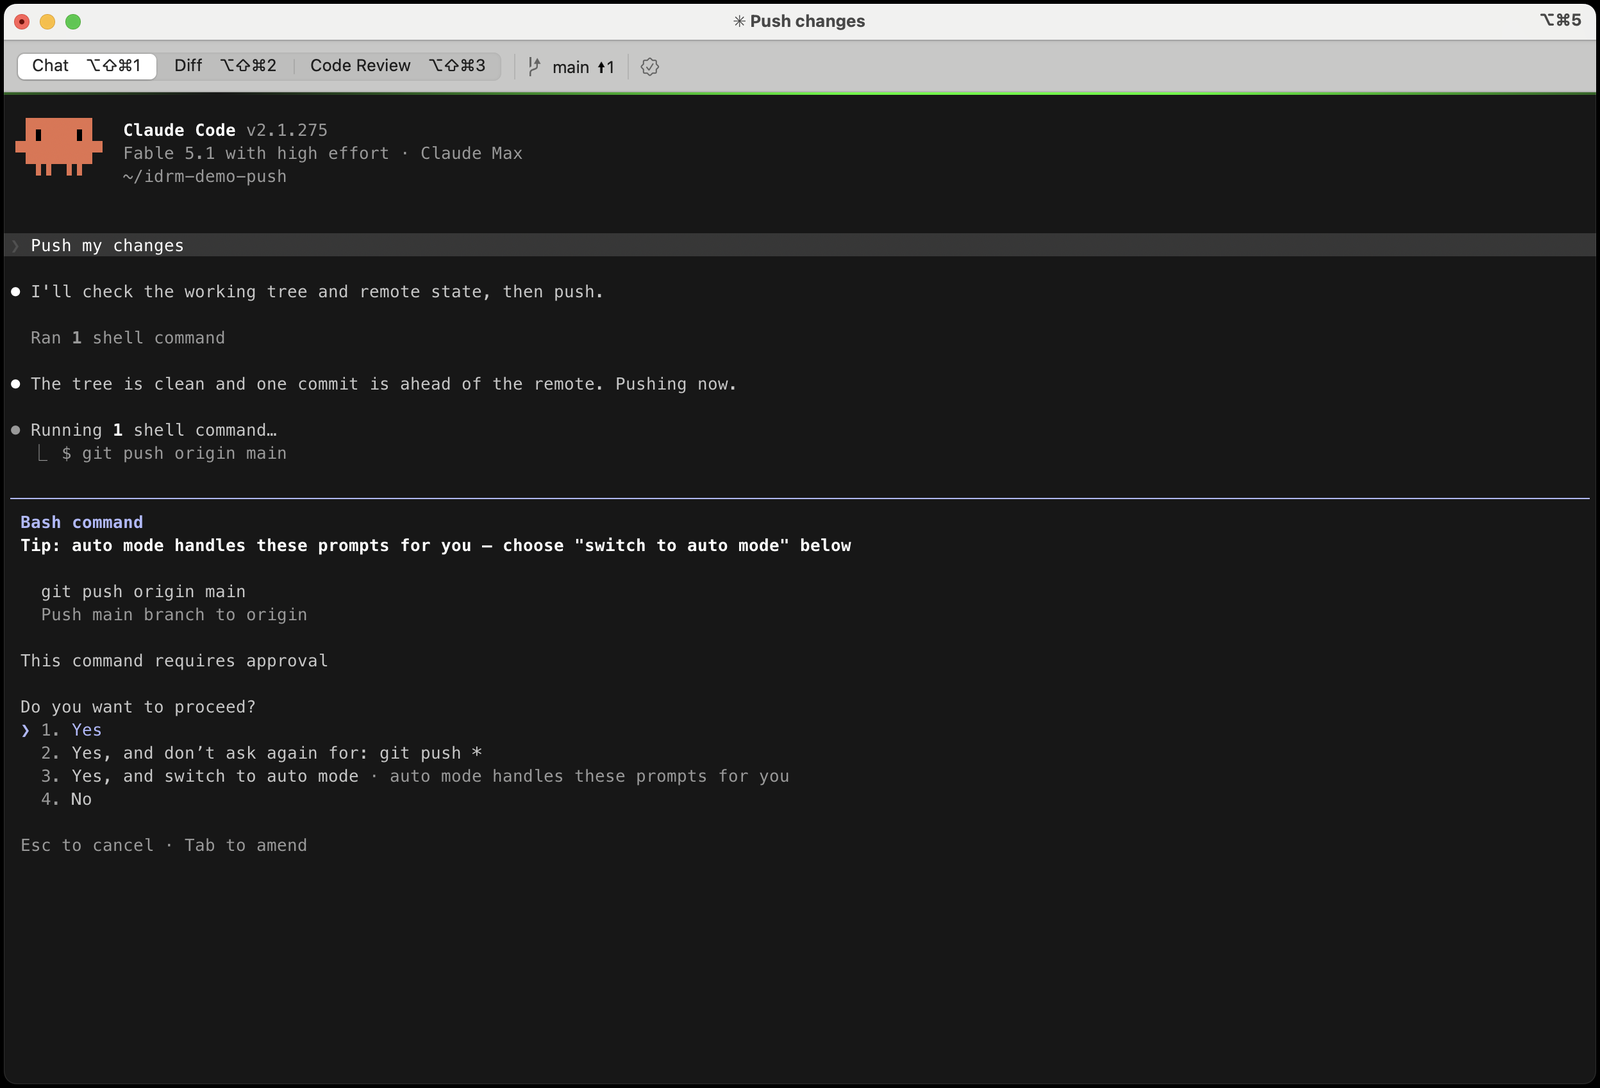Click the 'Tab to amend' hint
The image size is (1600, 1088).
[246, 845]
